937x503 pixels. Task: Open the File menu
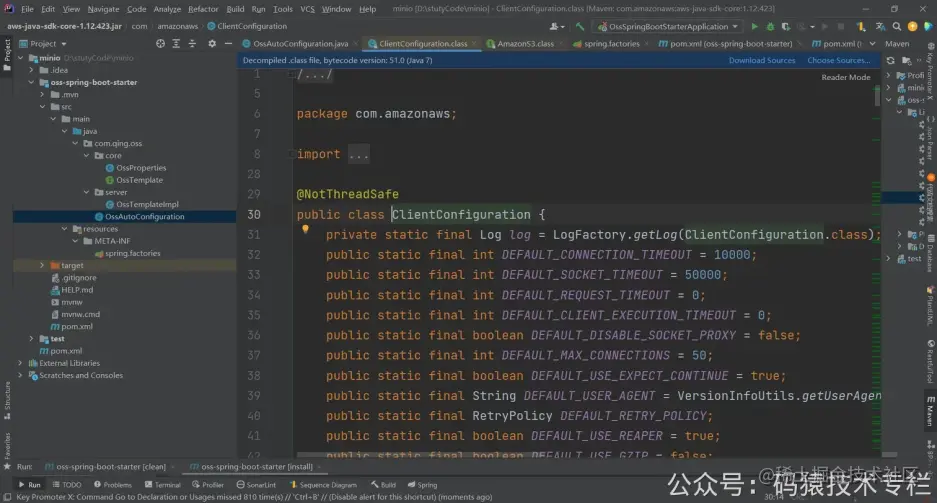27,9
